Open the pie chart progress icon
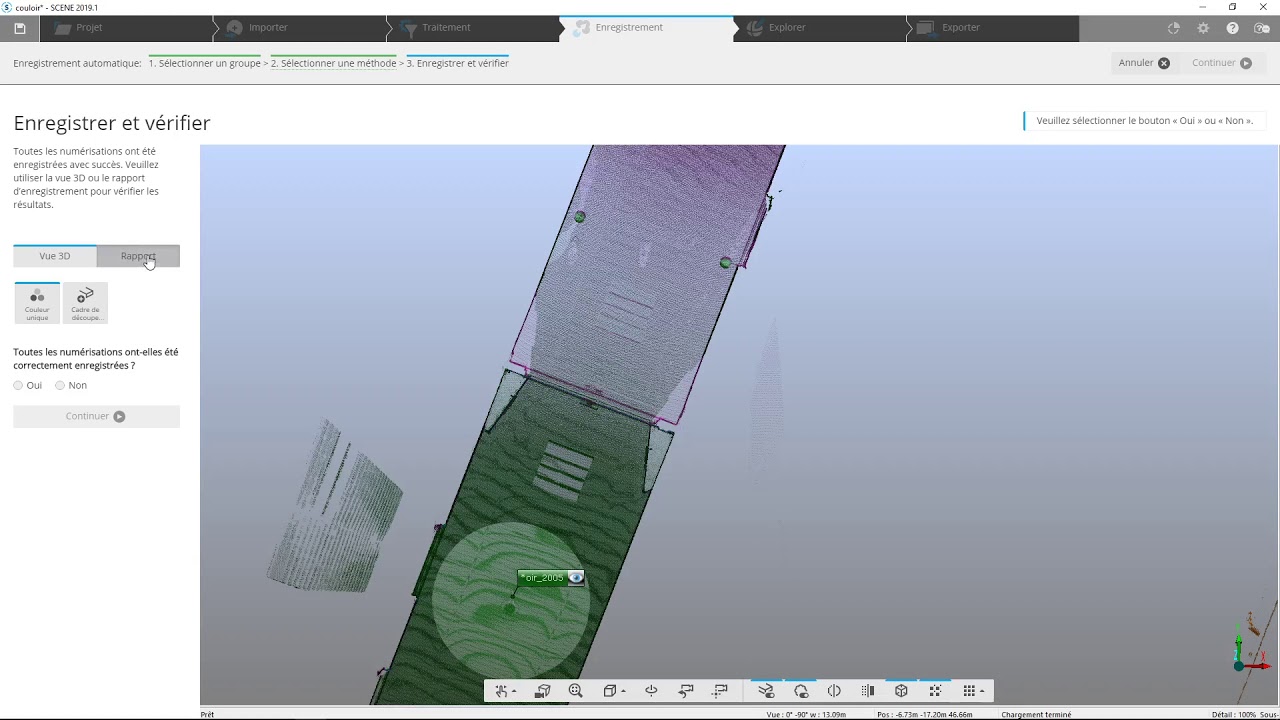The width and height of the screenshot is (1280, 720). pyautogui.click(x=1173, y=28)
